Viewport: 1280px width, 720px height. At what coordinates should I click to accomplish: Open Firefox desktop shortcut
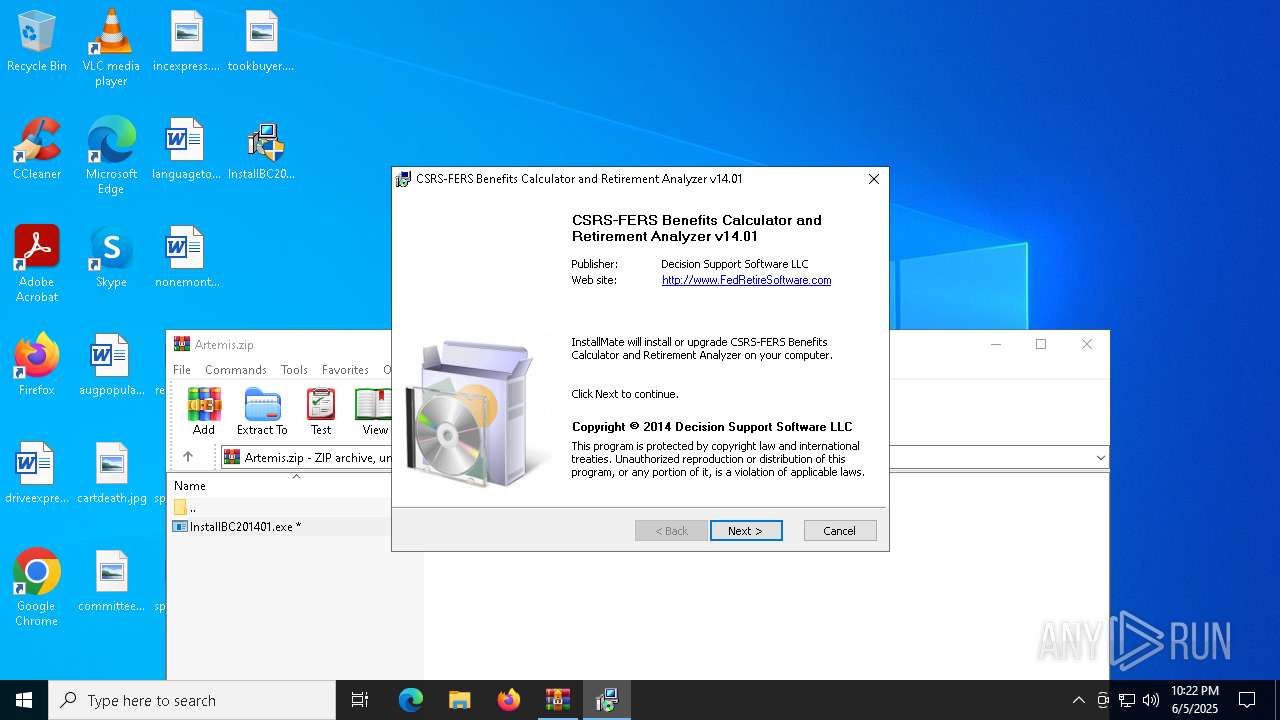37,366
